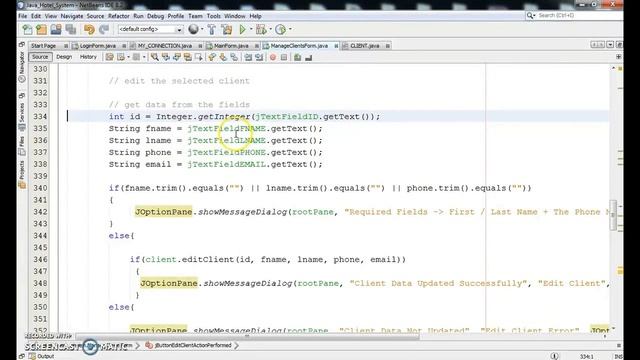
Task: Open the Projects side panel
Action: point(22,174)
